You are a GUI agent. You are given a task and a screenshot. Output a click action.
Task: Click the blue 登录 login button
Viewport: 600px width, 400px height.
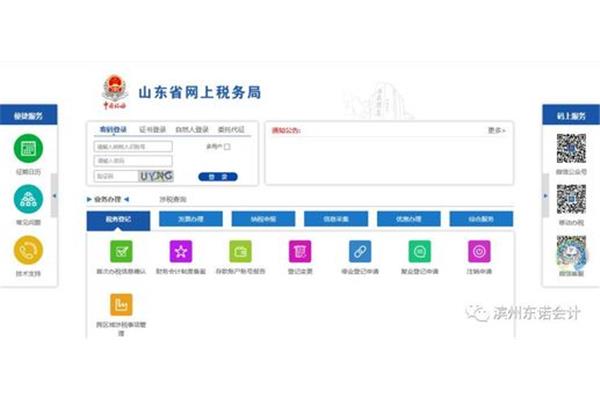[x=218, y=176]
